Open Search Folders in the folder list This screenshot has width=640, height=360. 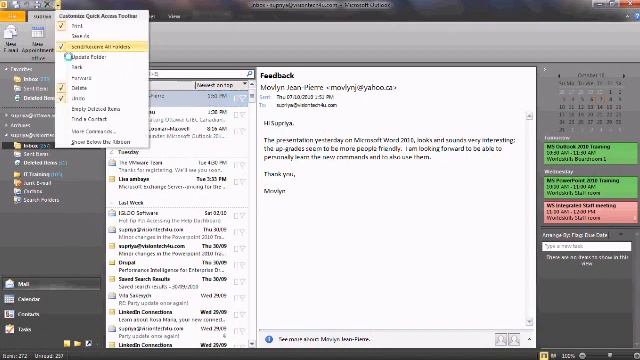pos(41,200)
